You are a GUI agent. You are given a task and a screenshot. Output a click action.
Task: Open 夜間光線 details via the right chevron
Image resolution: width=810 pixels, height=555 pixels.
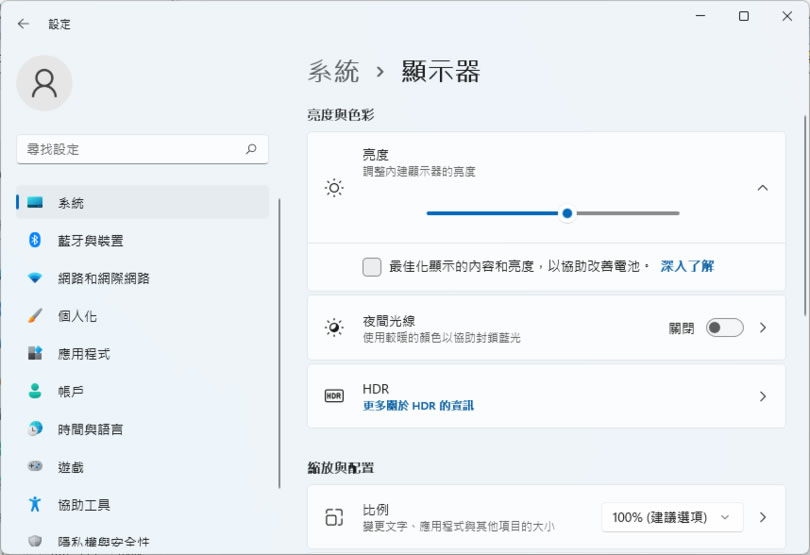tap(762, 328)
